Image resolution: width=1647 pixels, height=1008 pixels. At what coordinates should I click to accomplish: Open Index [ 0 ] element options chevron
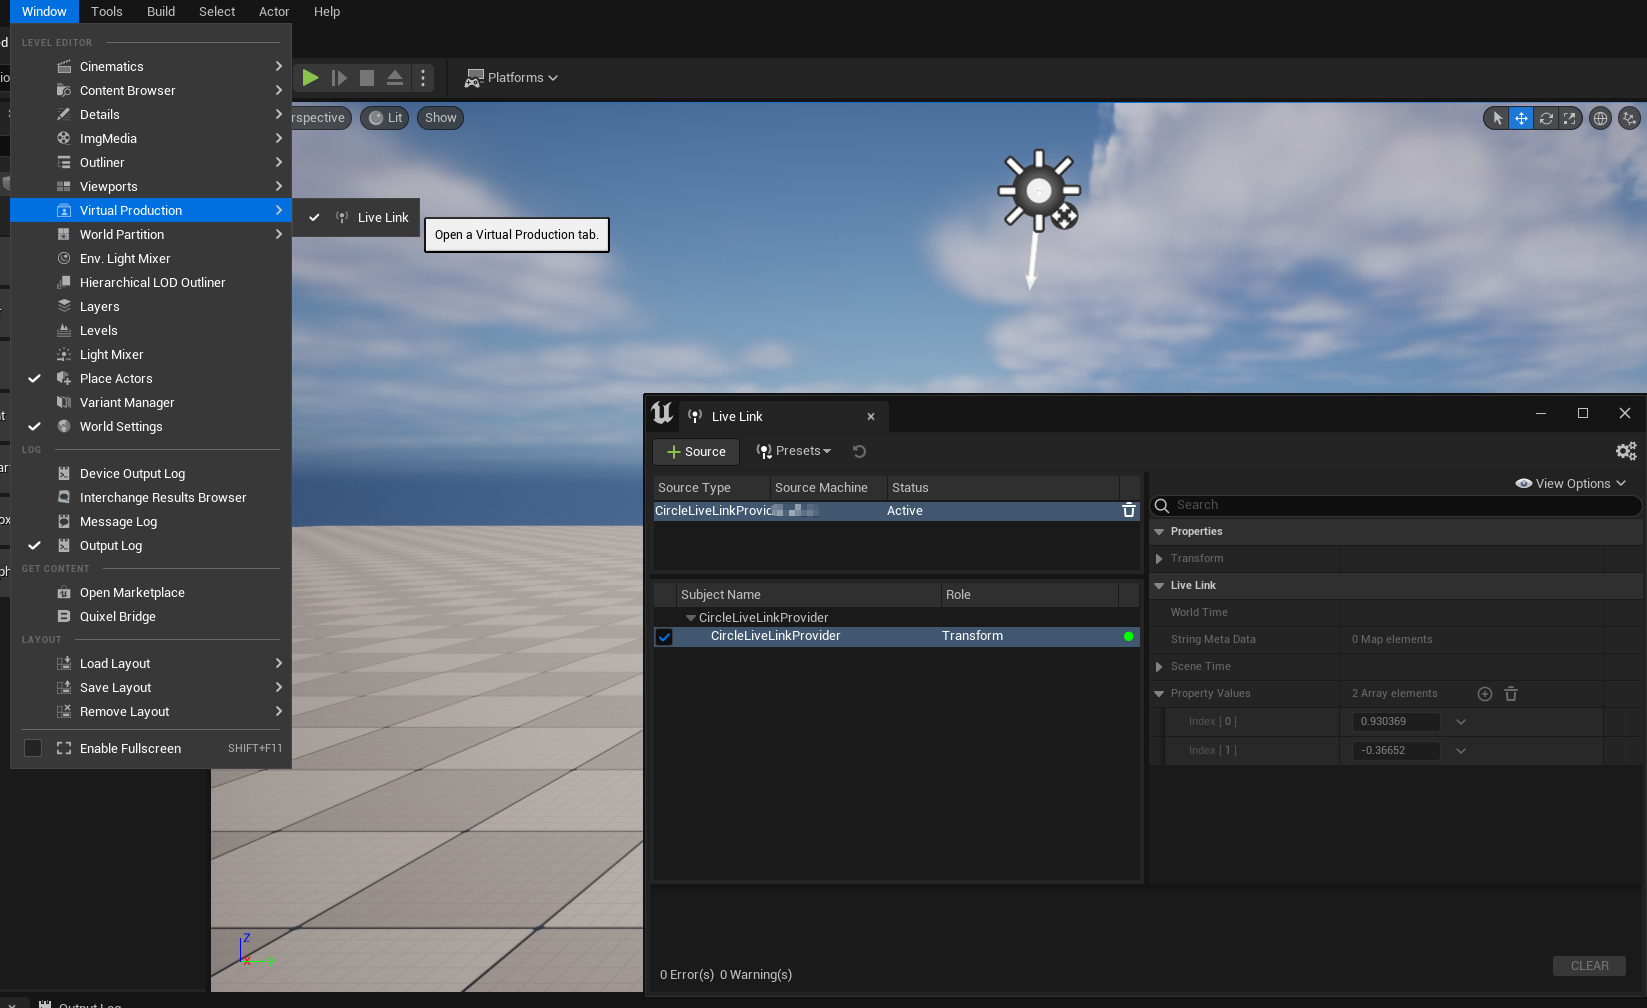tap(1461, 722)
